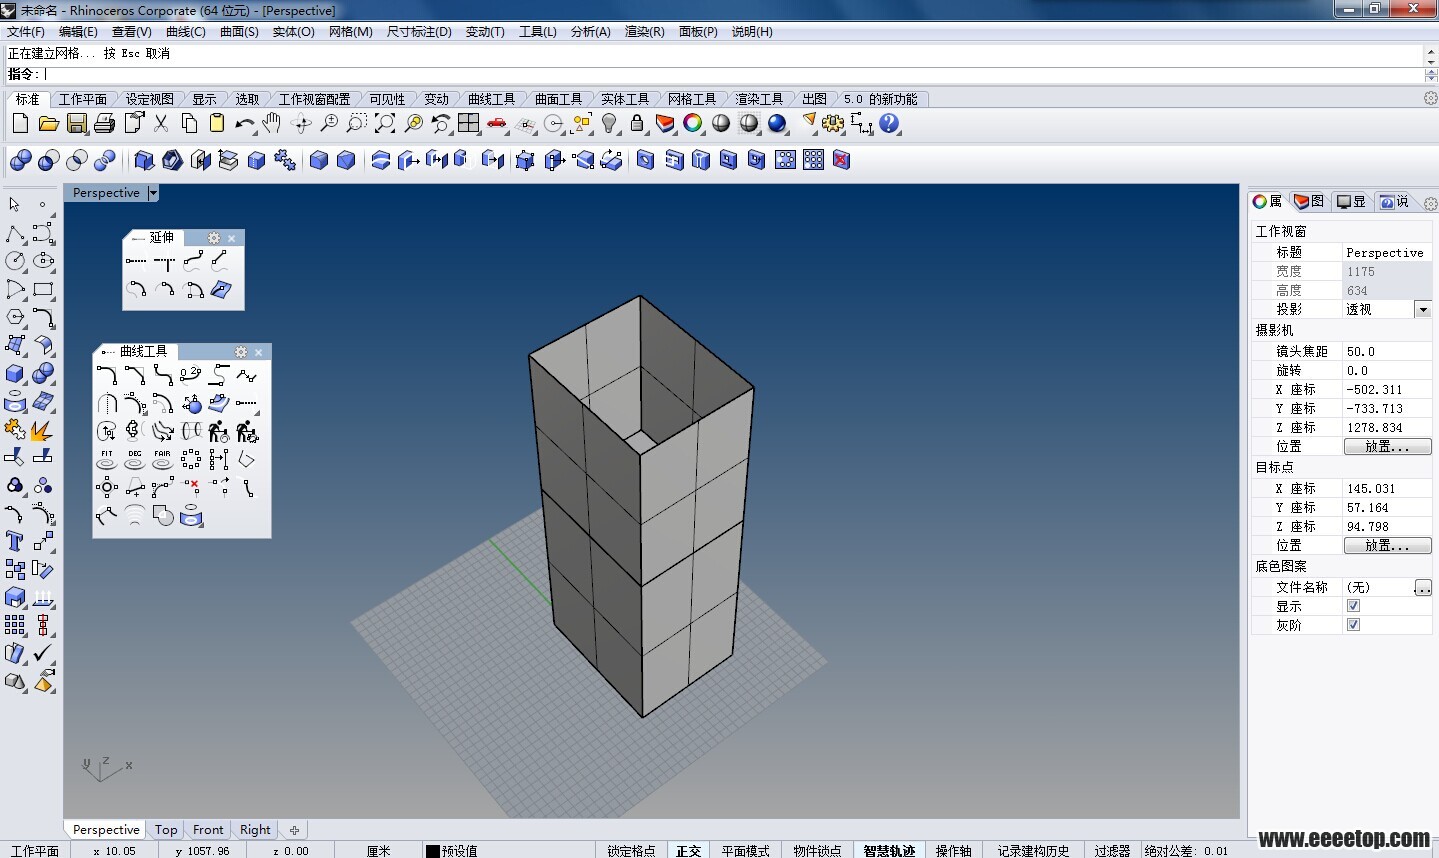Toggle 记录建构历史 in status bar
The width and height of the screenshot is (1439, 858).
tap(1033, 850)
